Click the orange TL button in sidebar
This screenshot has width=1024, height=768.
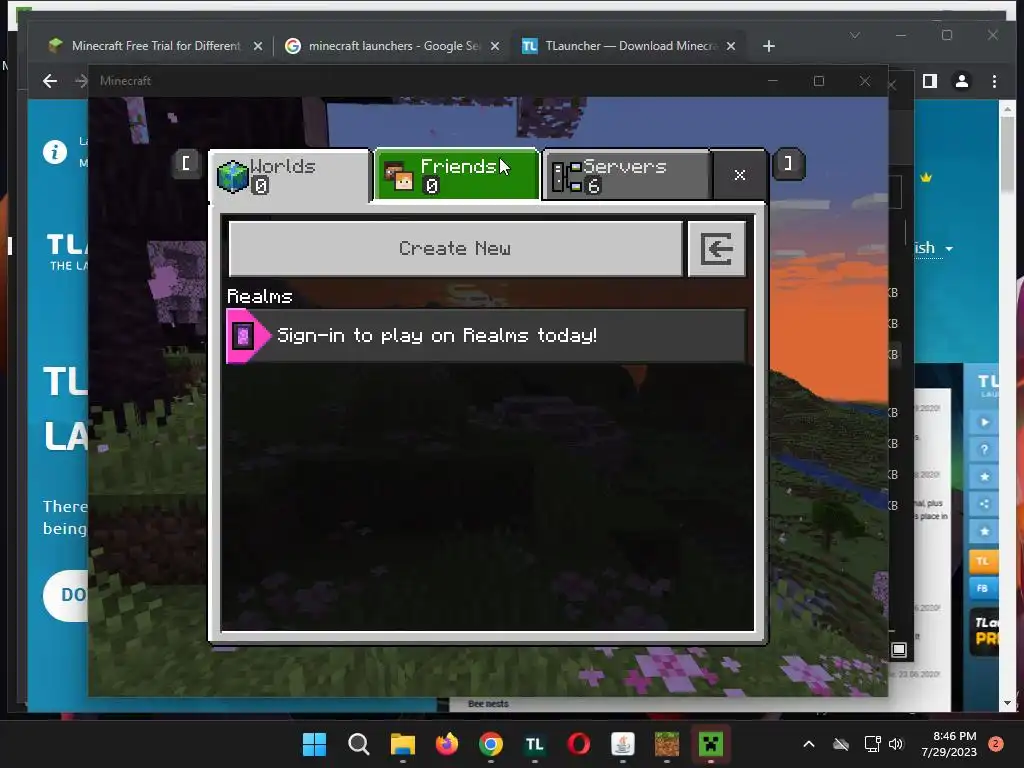coord(983,561)
